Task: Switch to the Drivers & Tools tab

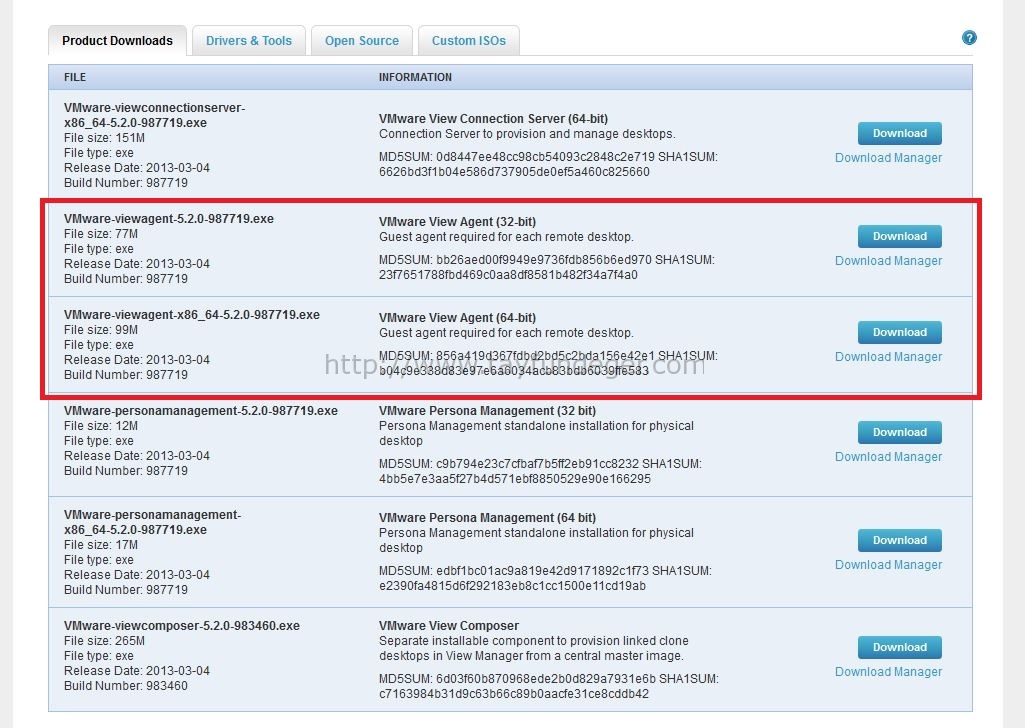Action: [248, 41]
